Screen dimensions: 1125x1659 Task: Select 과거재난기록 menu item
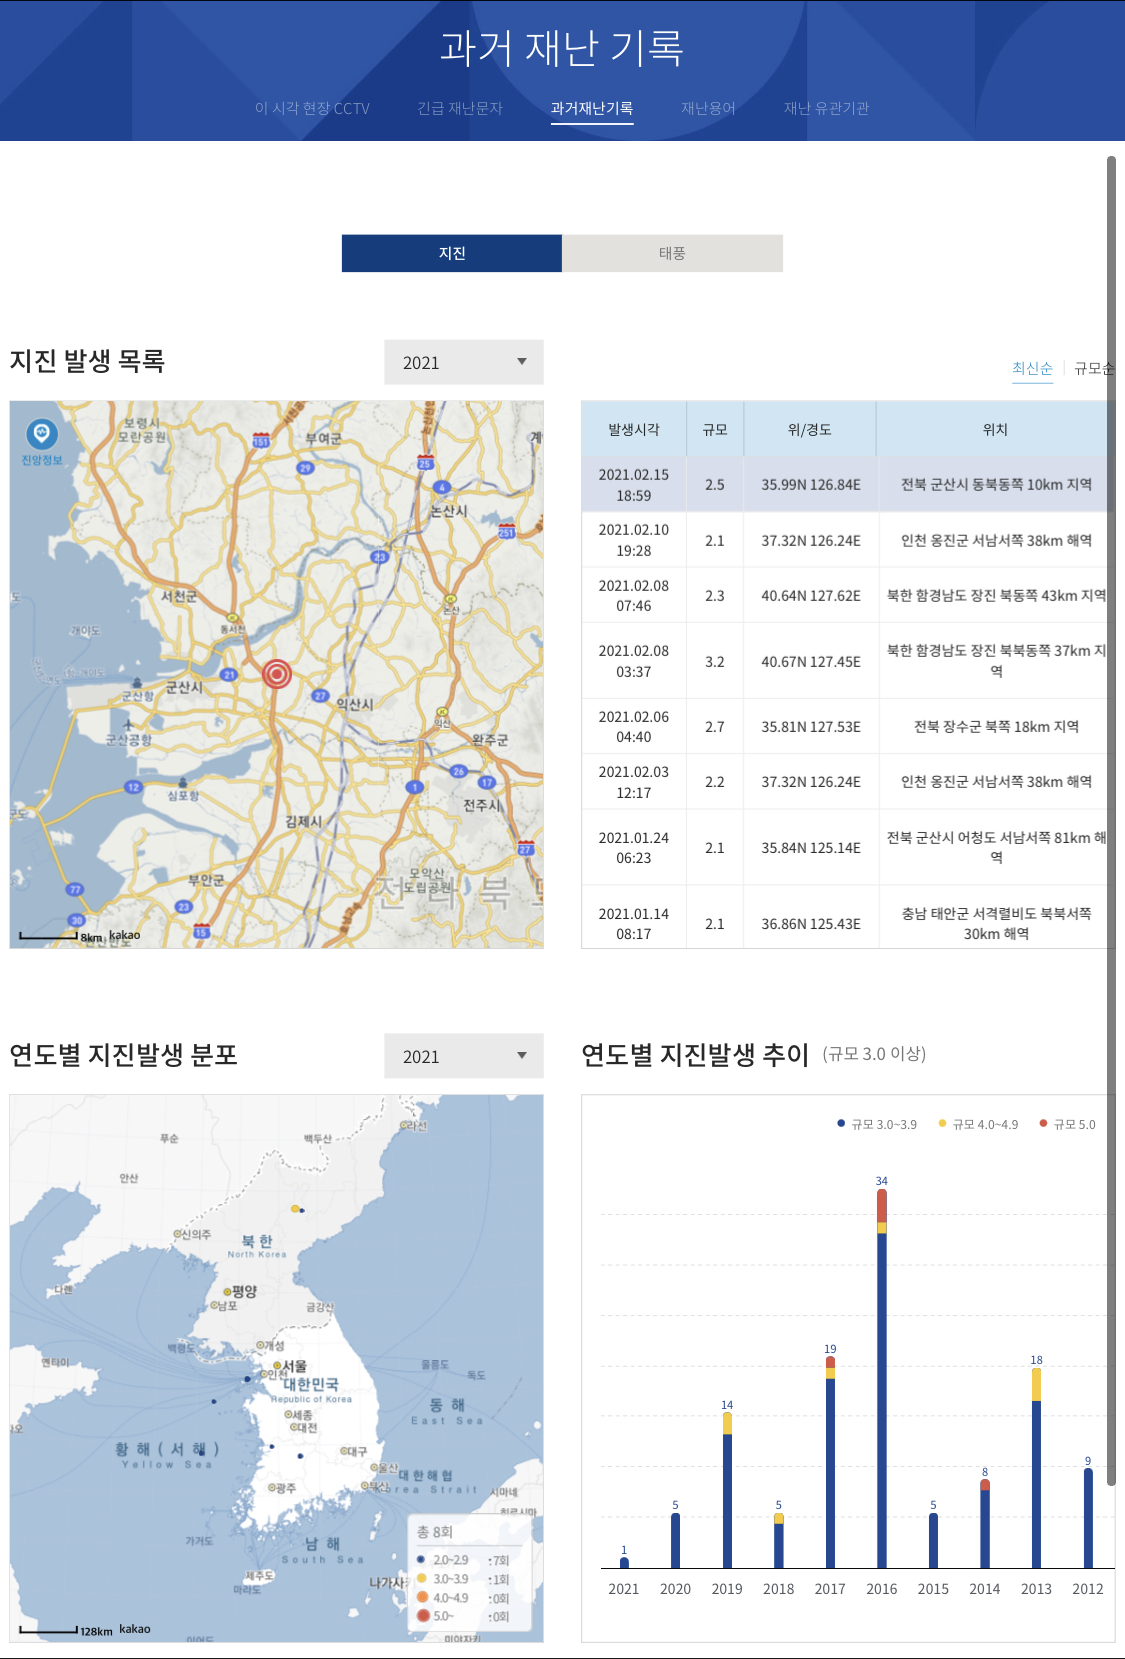[x=592, y=108]
